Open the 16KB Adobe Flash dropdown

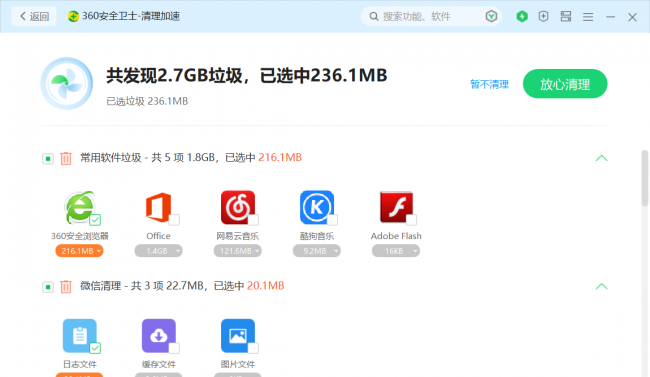396,251
